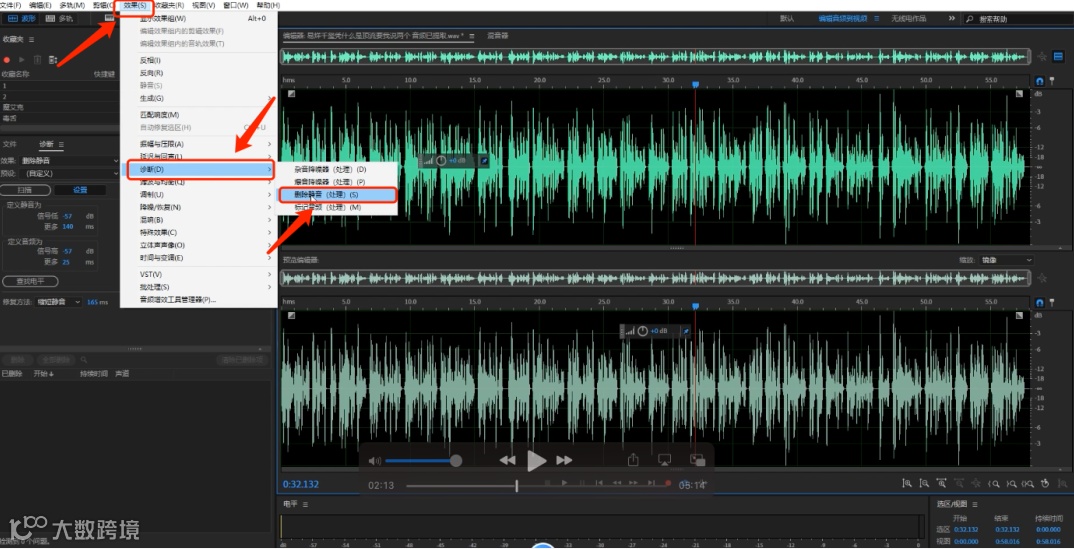Click the upper HUD volume knob

[x=441, y=160]
